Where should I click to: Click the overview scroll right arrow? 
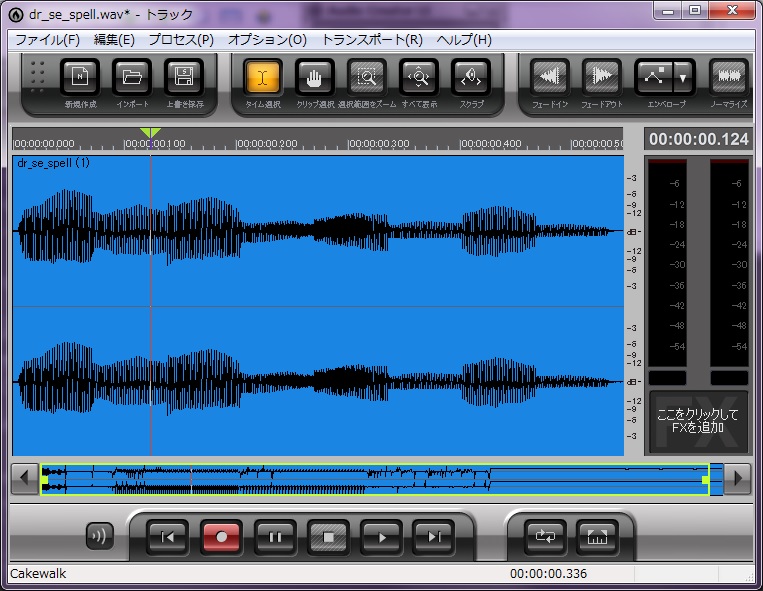coord(737,479)
